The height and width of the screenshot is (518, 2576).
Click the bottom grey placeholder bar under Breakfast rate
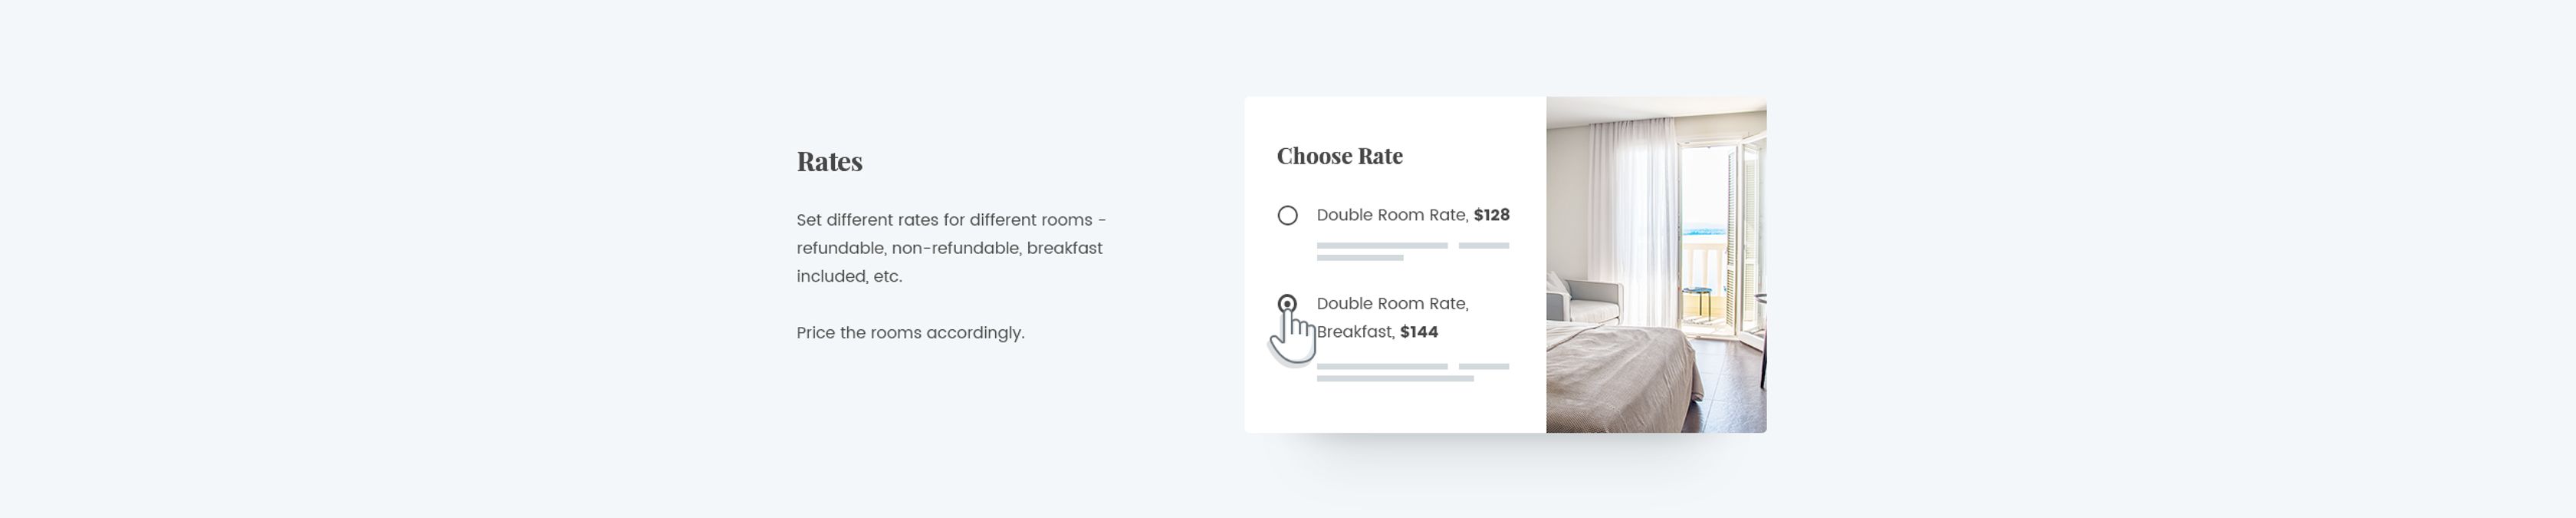[x=1395, y=379]
